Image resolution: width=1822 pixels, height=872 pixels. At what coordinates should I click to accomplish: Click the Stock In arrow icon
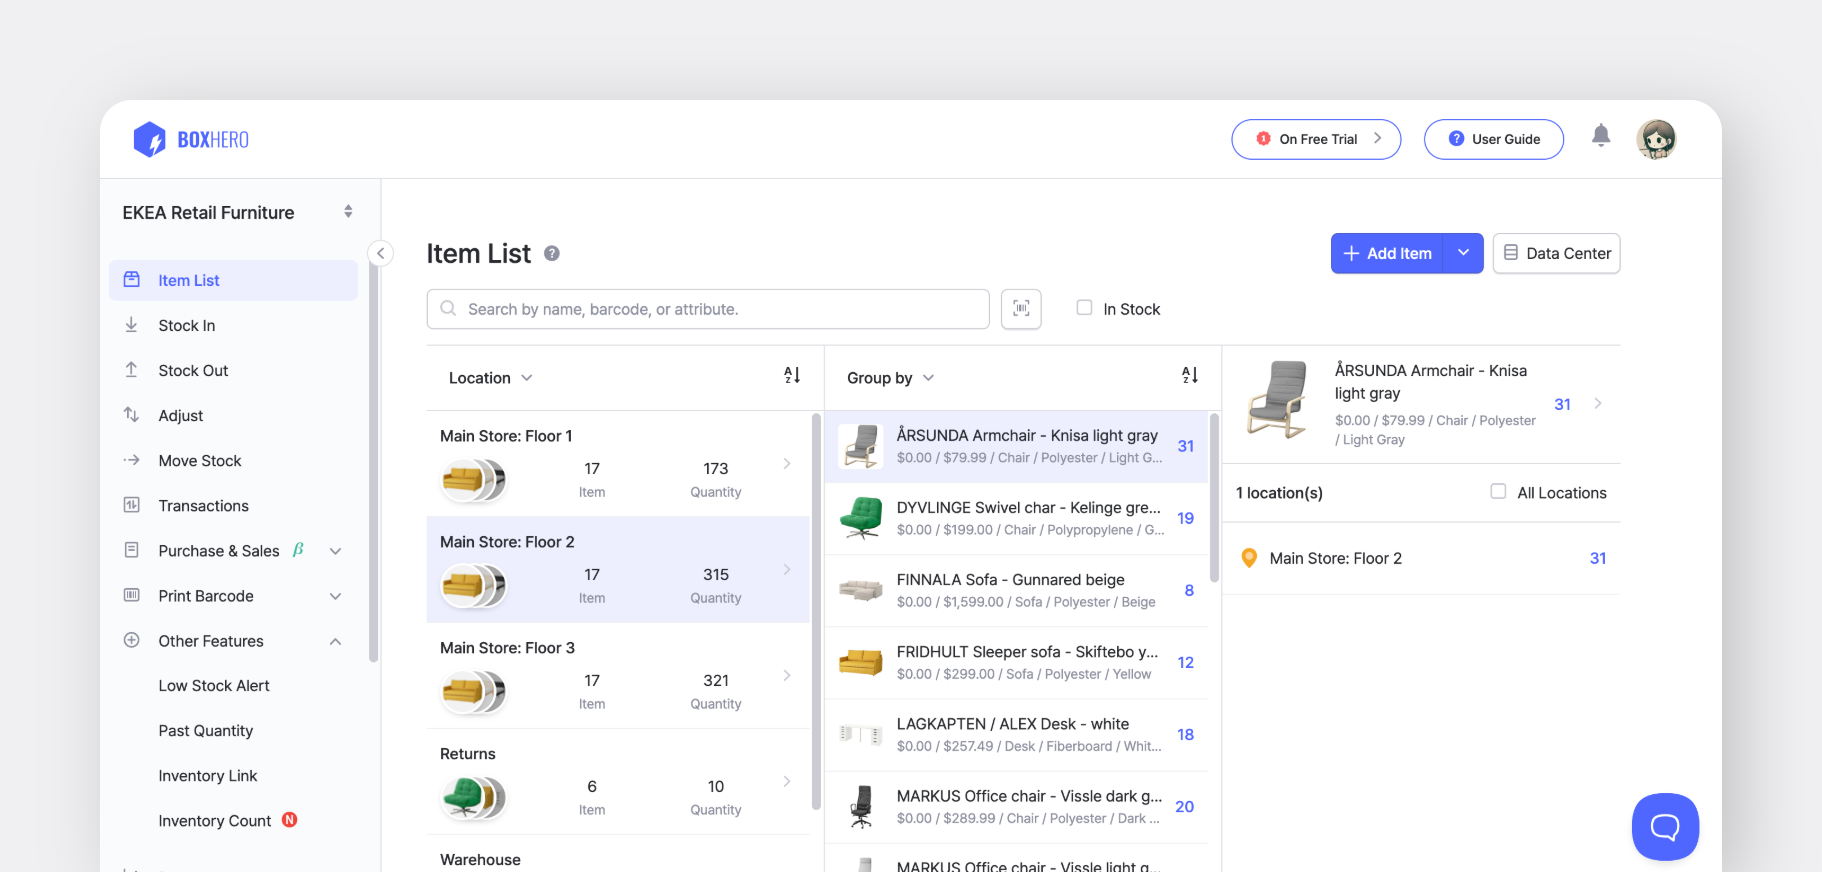131,325
